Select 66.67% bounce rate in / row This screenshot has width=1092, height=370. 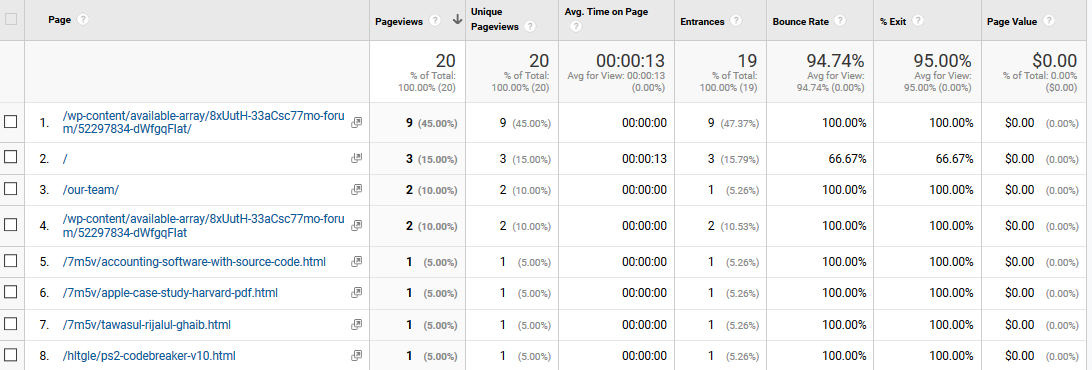pyautogui.click(x=848, y=159)
